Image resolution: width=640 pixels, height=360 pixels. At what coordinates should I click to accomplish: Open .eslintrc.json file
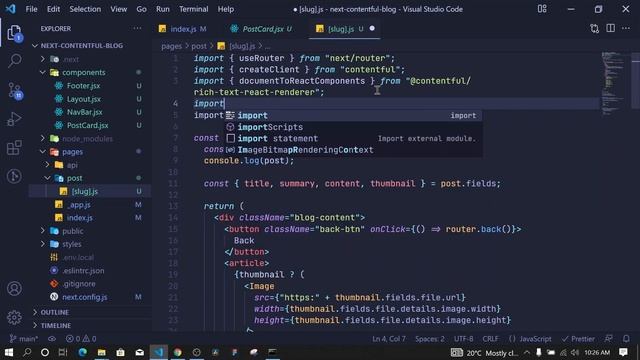point(83,271)
